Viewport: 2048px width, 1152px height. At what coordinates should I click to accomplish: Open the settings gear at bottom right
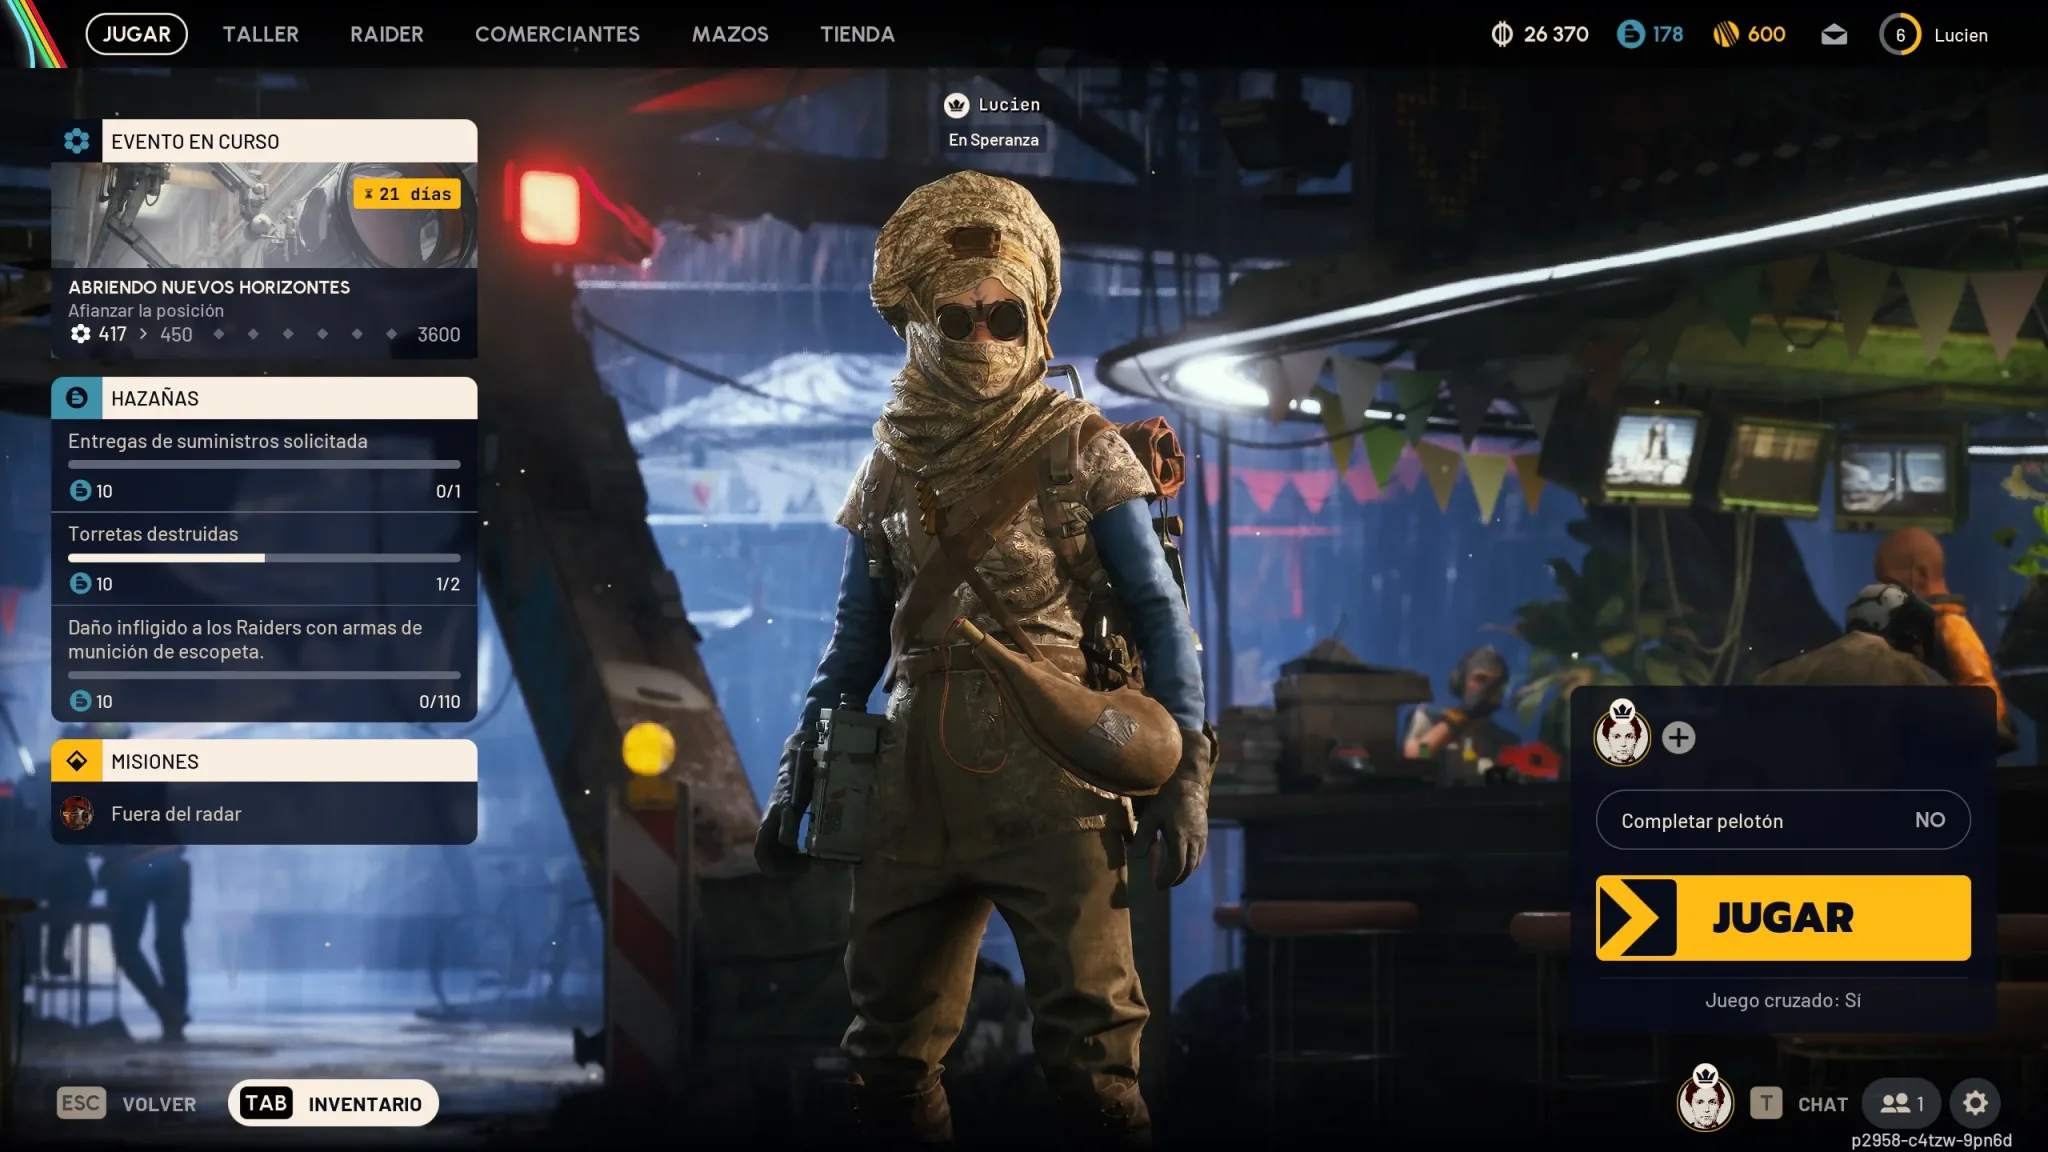click(x=1975, y=1103)
